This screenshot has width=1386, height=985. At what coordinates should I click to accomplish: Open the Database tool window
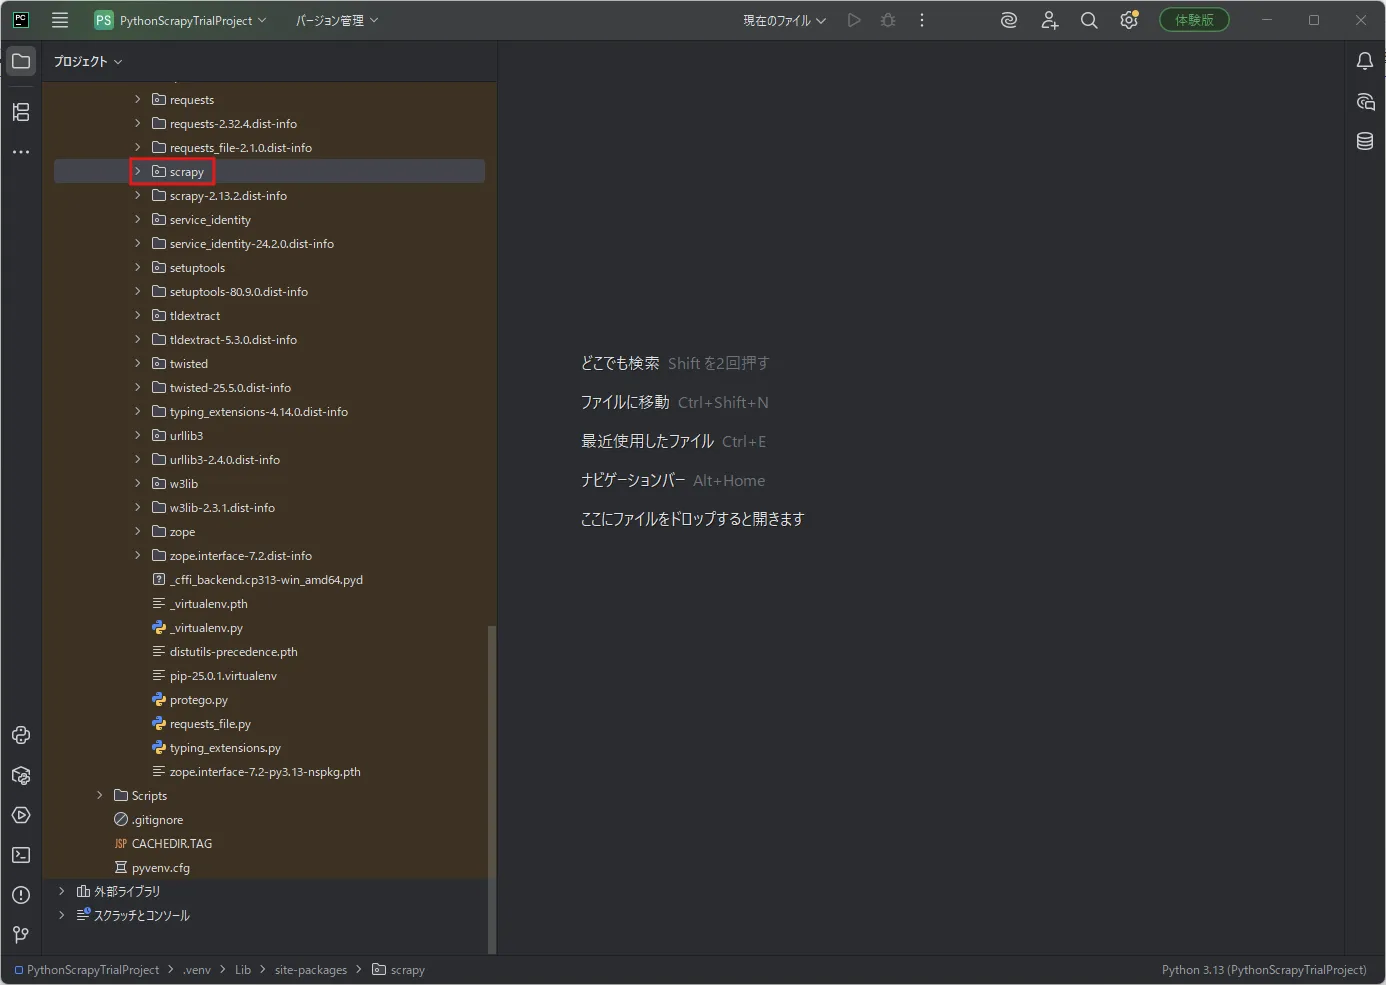(1365, 141)
